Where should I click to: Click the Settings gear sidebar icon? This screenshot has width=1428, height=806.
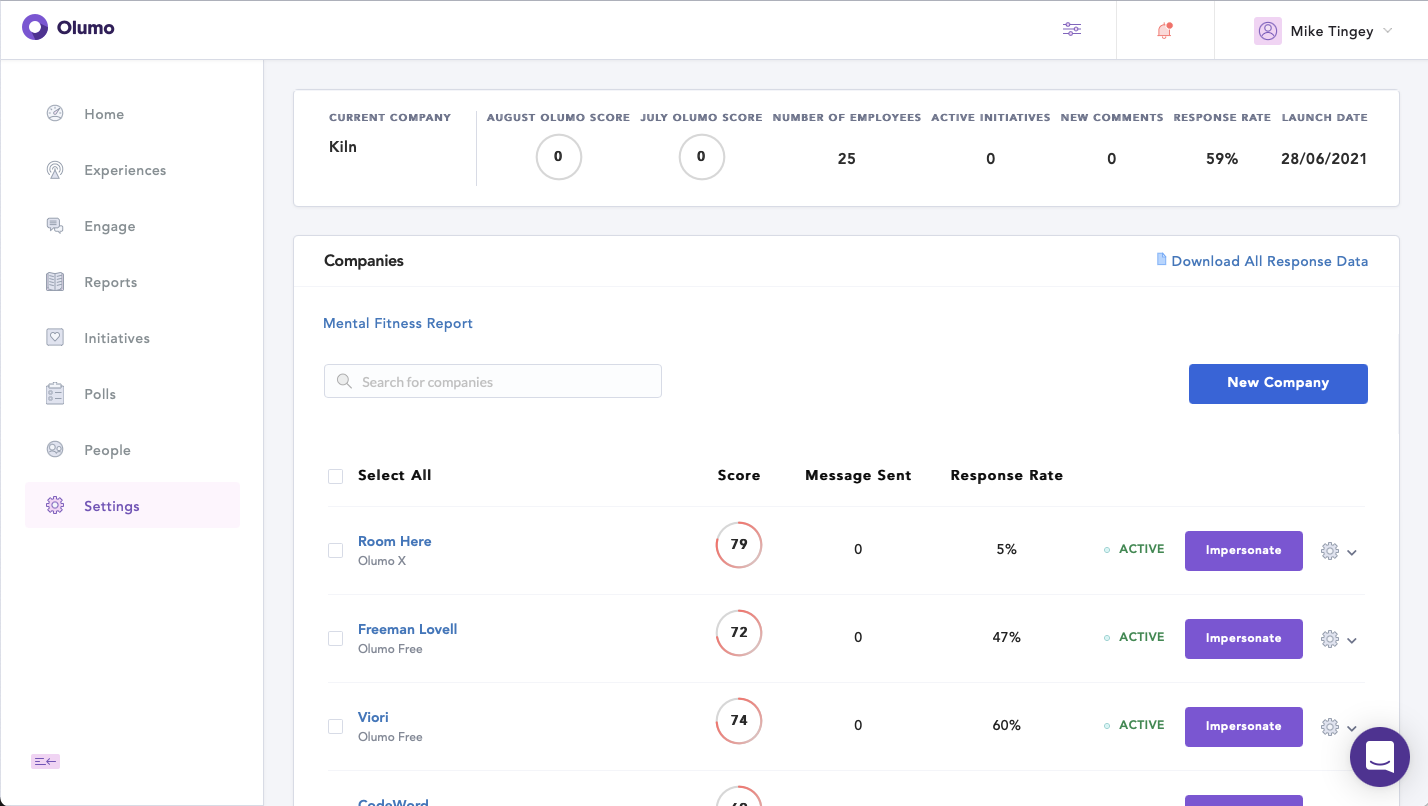(55, 505)
